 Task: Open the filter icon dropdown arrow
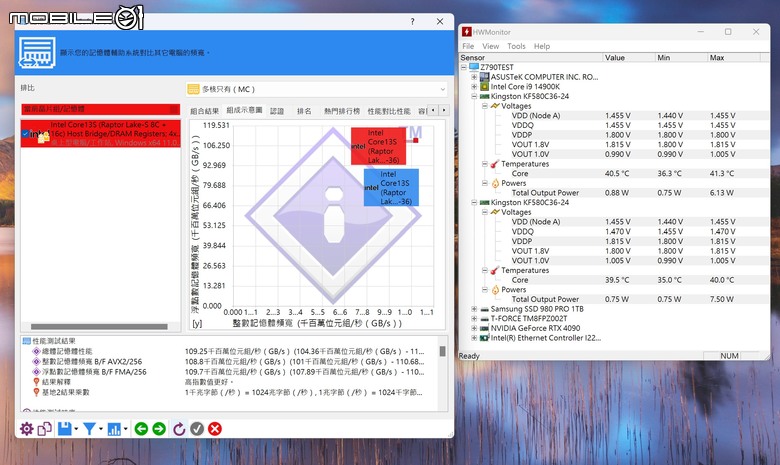tap(101, 429)
